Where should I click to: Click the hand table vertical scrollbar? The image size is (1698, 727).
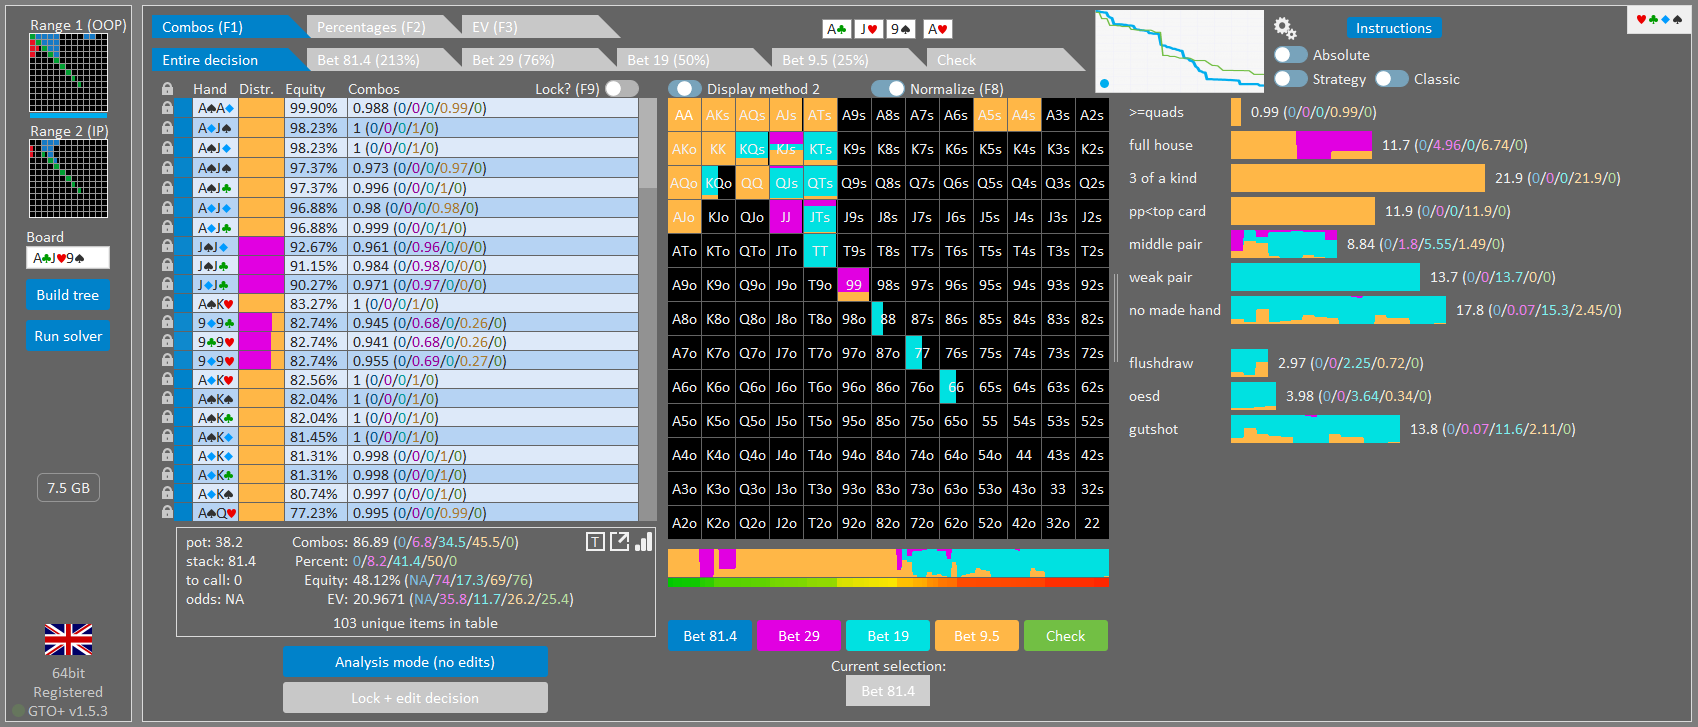pyautogui.click(x=648, y=309)
